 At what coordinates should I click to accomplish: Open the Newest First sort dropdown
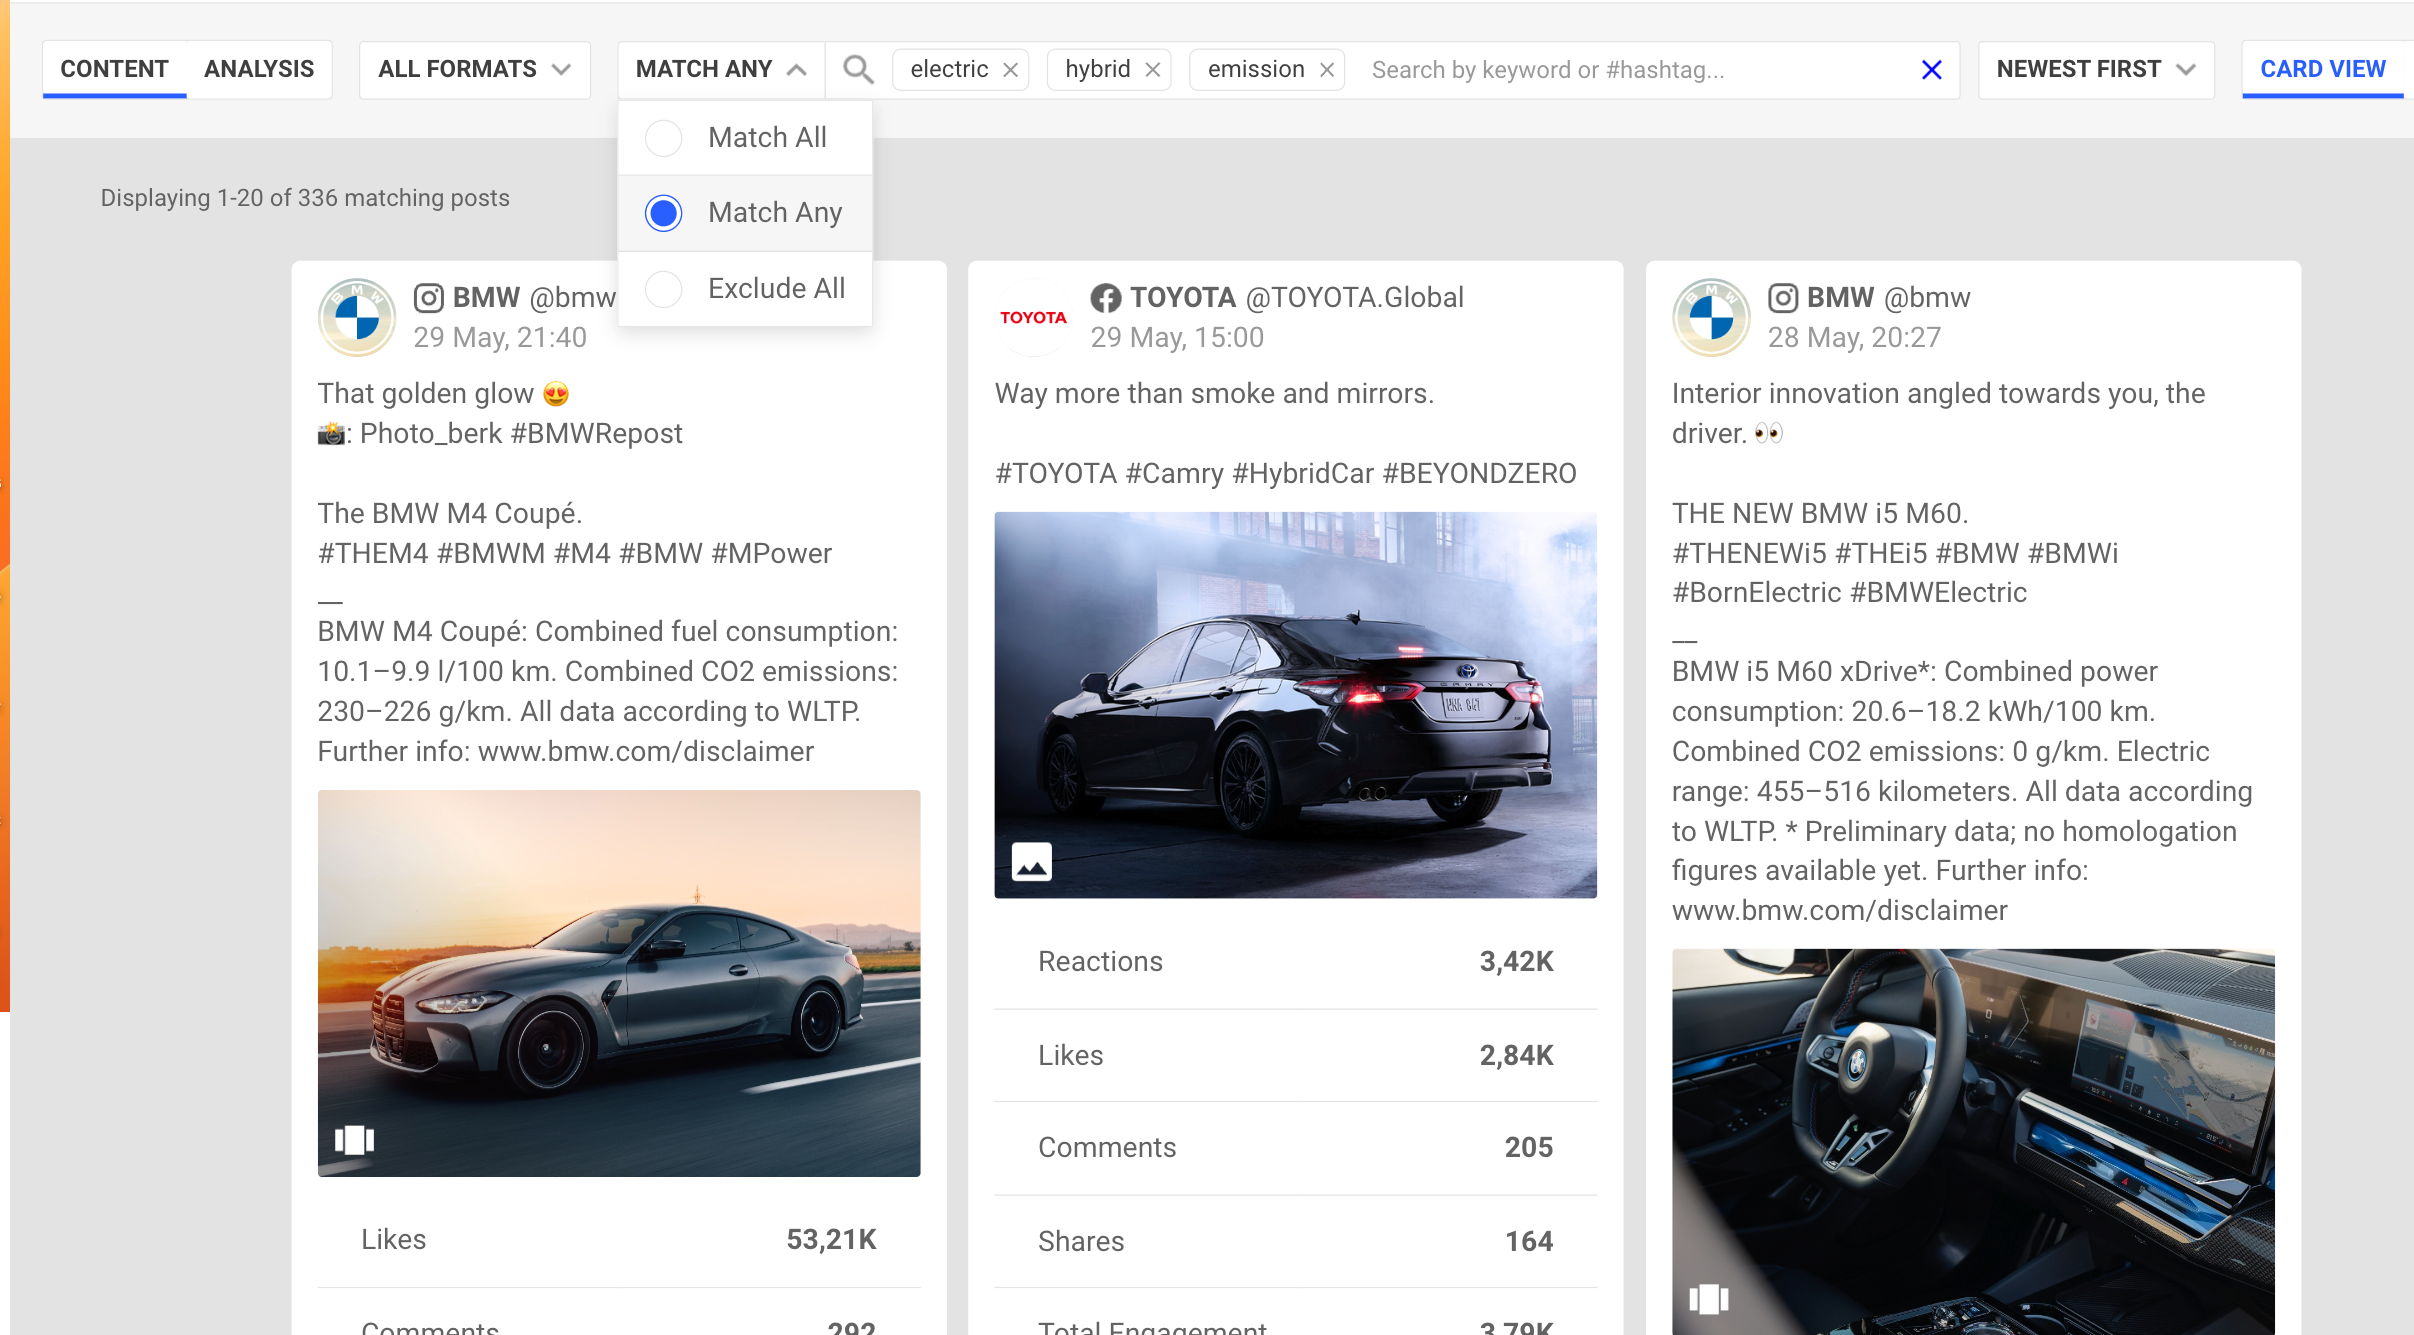pyautogui.click(x=2096, y=70)
